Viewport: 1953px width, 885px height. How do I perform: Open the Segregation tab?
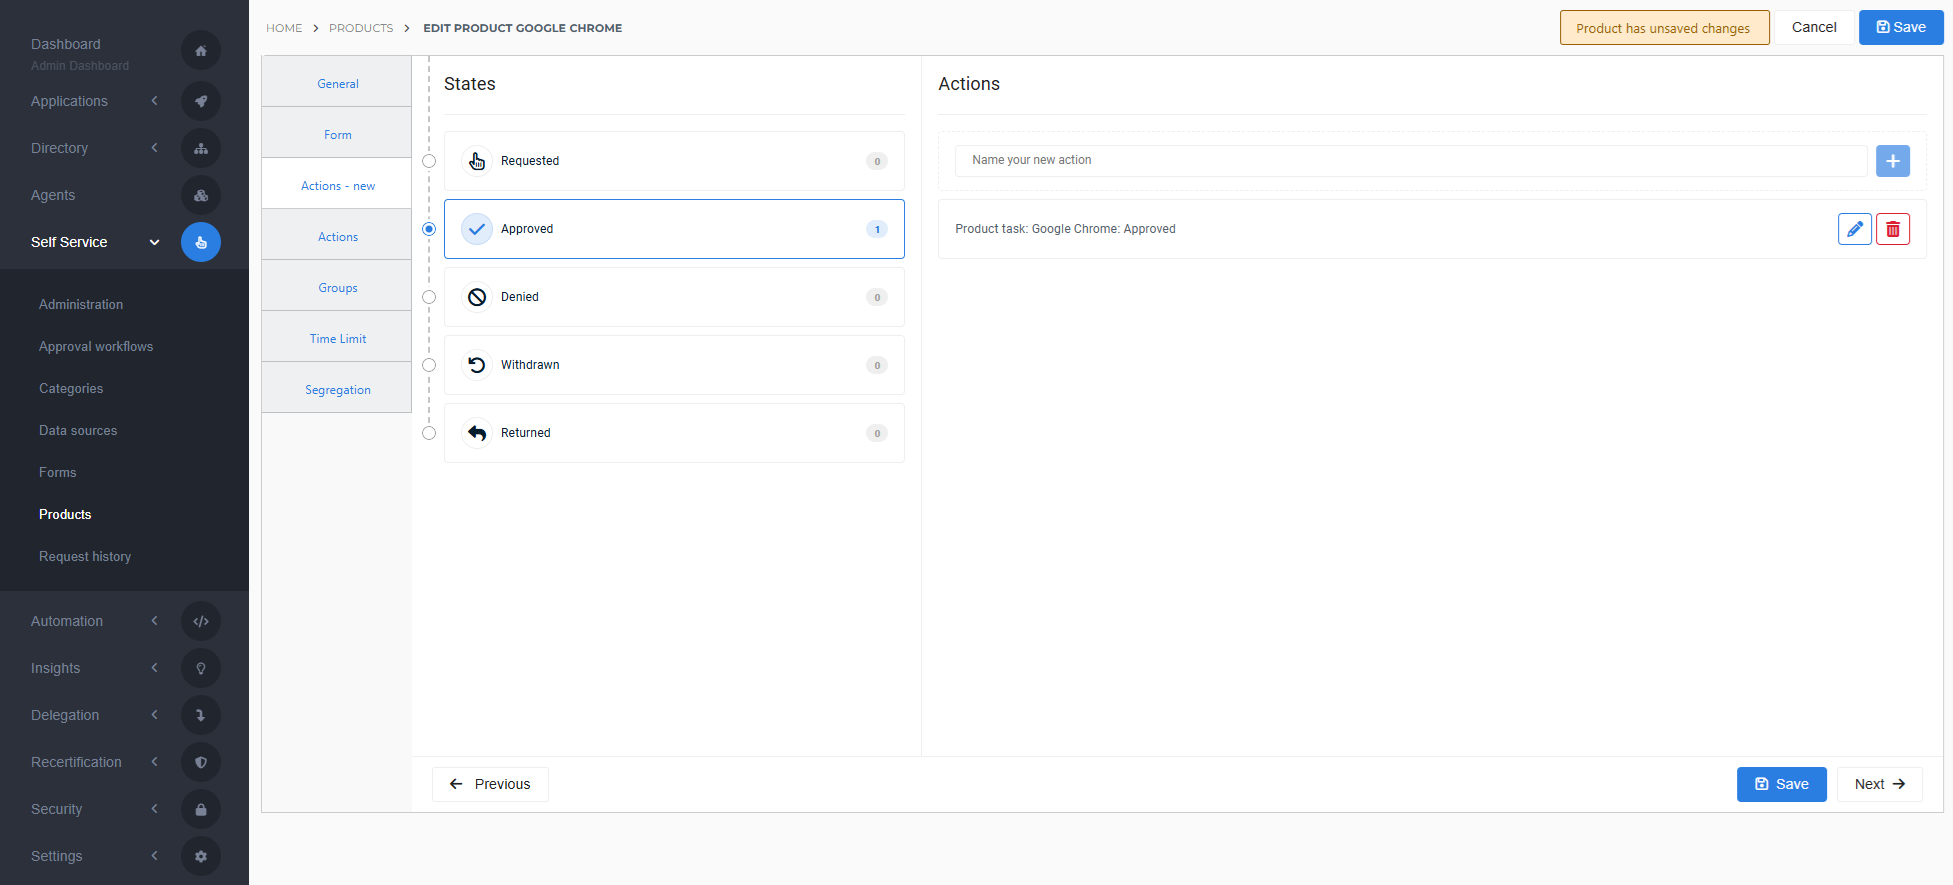[337, 390]
